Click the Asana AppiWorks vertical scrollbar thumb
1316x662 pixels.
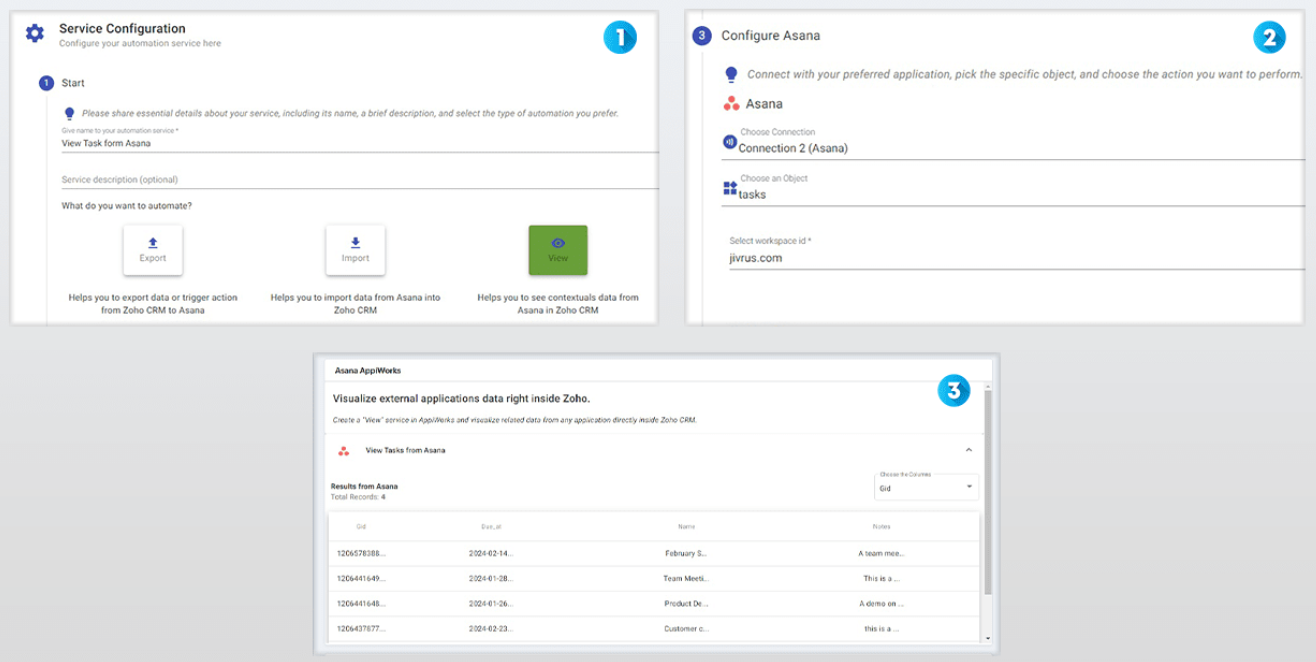[989, 490]
